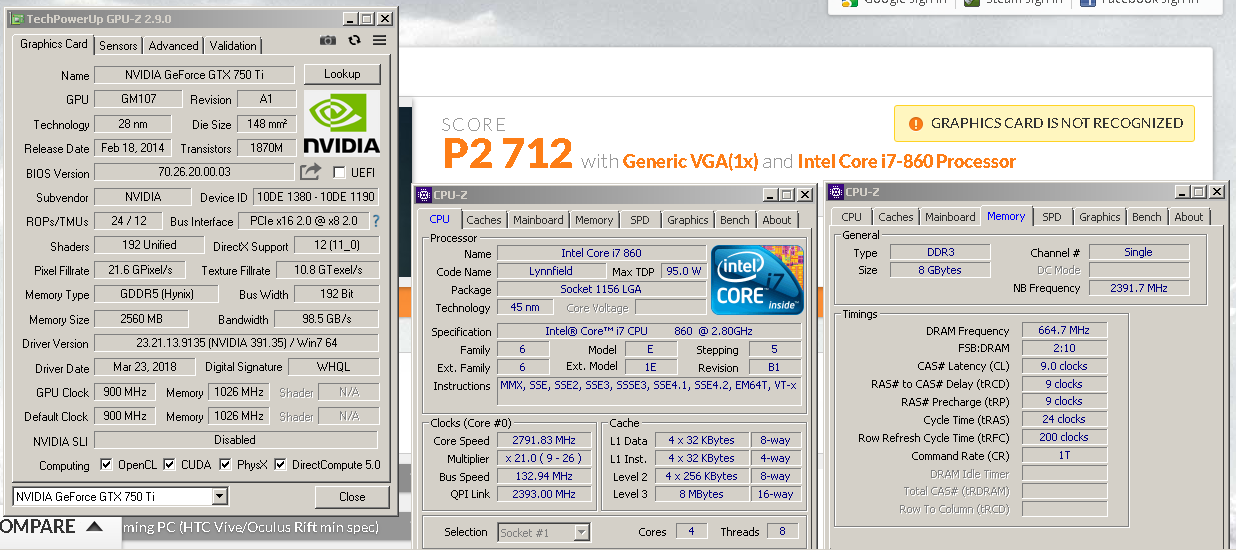This screenshot has width=1236, height=550.
Task: Open Caches tab in first CPU-Z
Action: pos(484,220)
